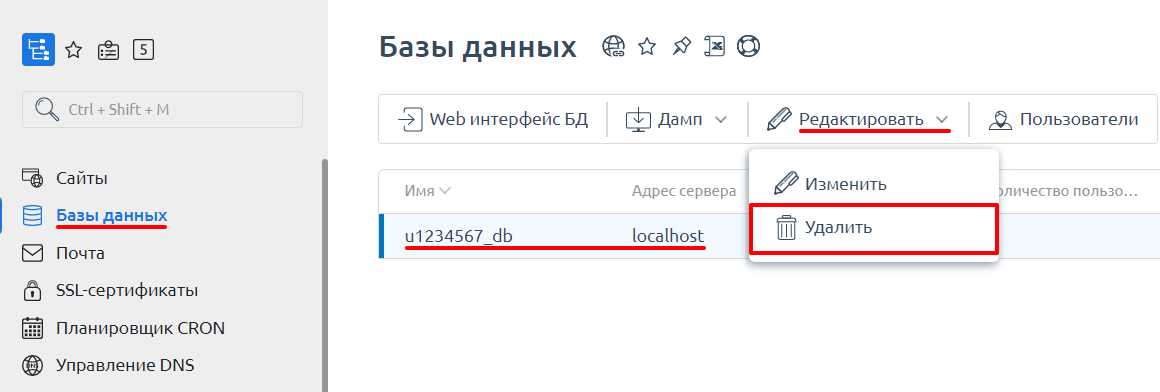Open Сайты in the sidebar
Image resolution: width=1160 pixels, height=392 pixels.
point(81,178)
